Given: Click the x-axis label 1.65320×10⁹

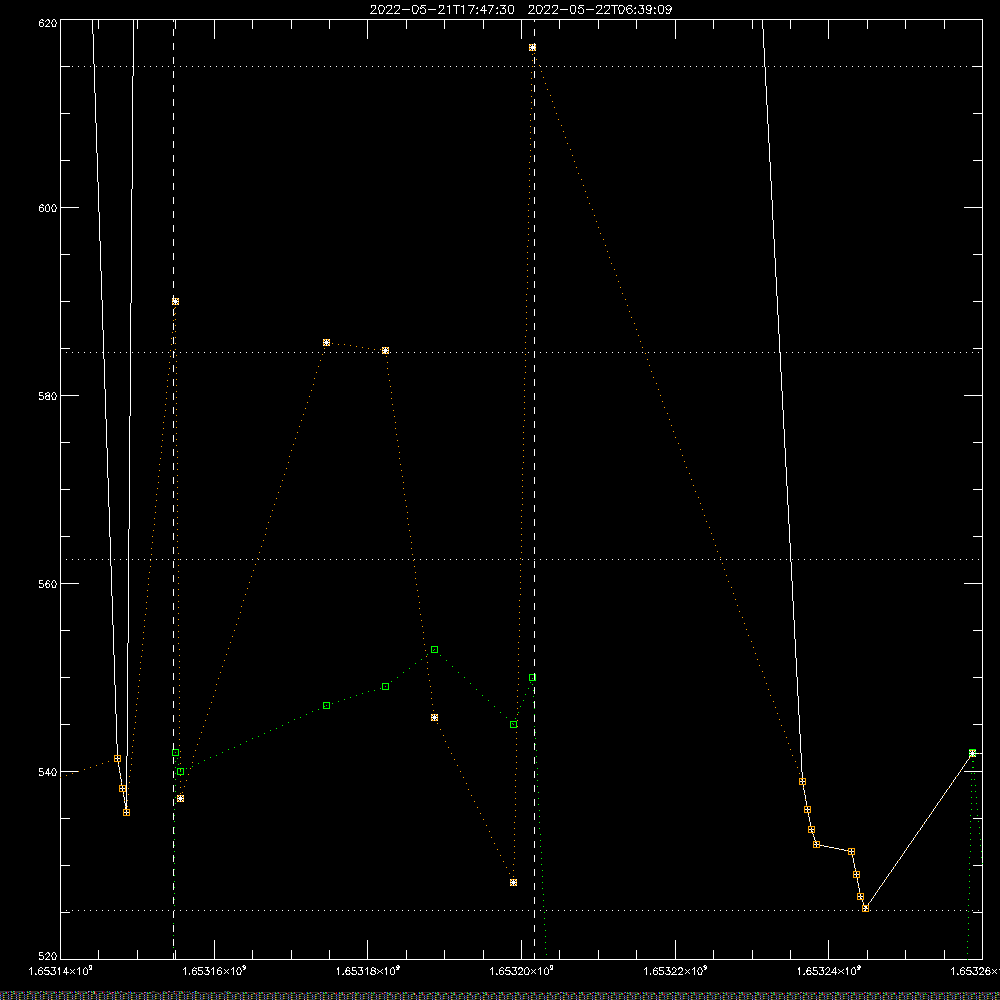Looking at the screenshot, I should (x=522, y=971).
